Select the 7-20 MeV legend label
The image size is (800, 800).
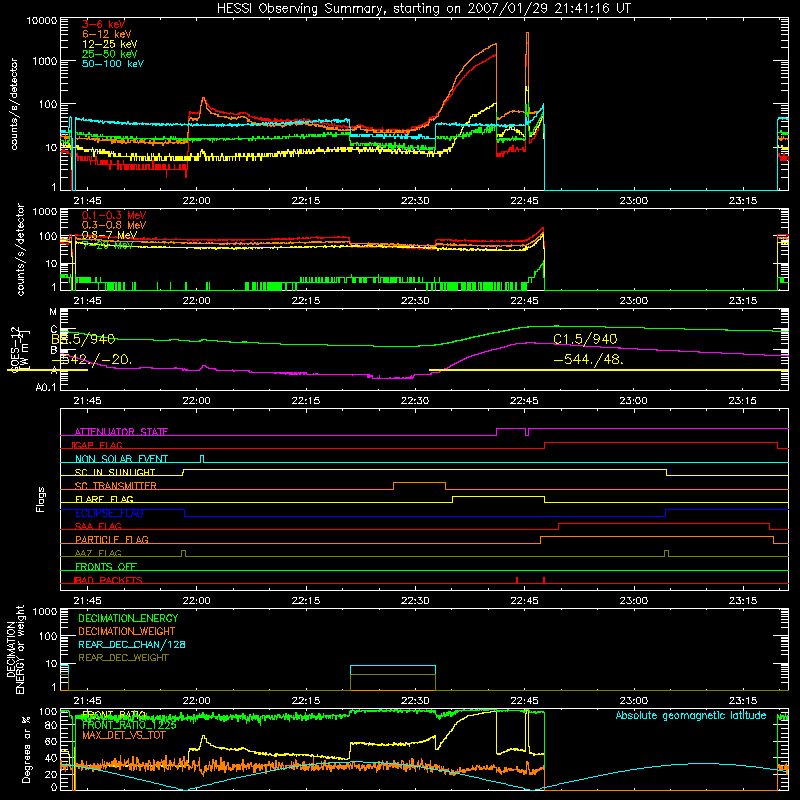[107, 245]
